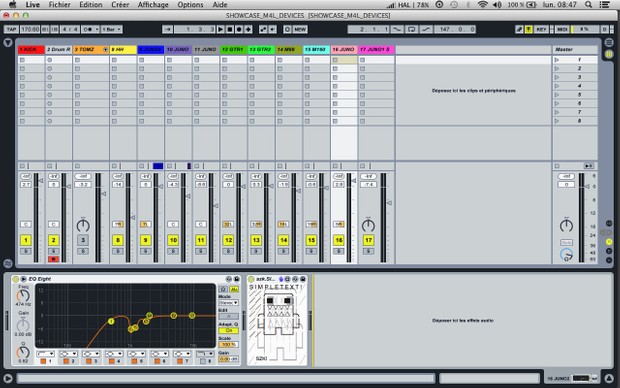Open the quantization 1 Bar dropdown
The image size is (620, 388).
(112, 29)
